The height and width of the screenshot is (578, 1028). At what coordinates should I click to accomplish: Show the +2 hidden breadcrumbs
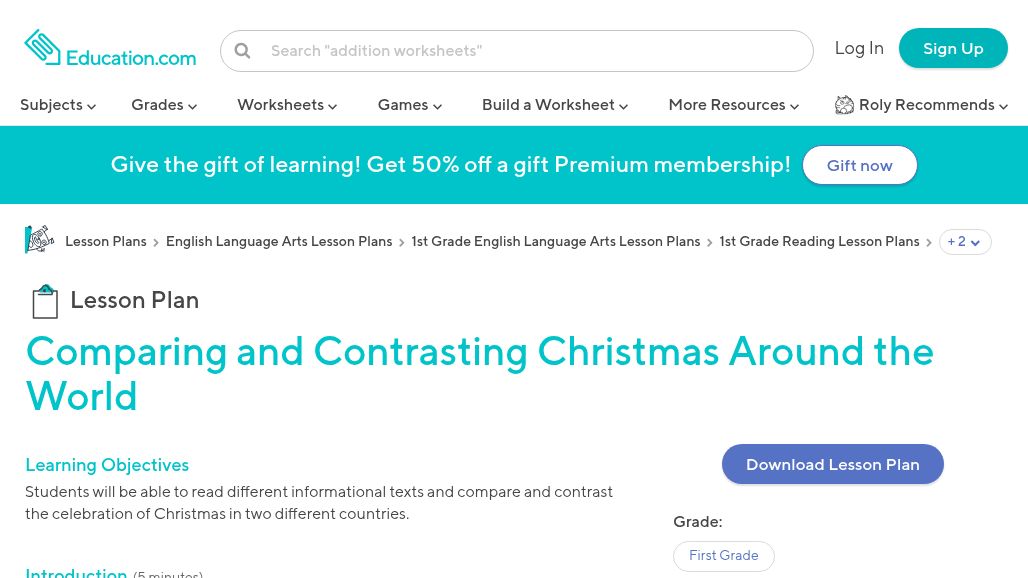pos(964,242)
